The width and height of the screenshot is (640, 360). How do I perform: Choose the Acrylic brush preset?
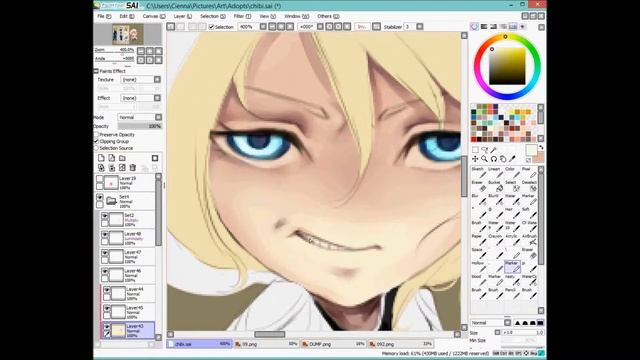pyautogui.click(x=512, y=240)
